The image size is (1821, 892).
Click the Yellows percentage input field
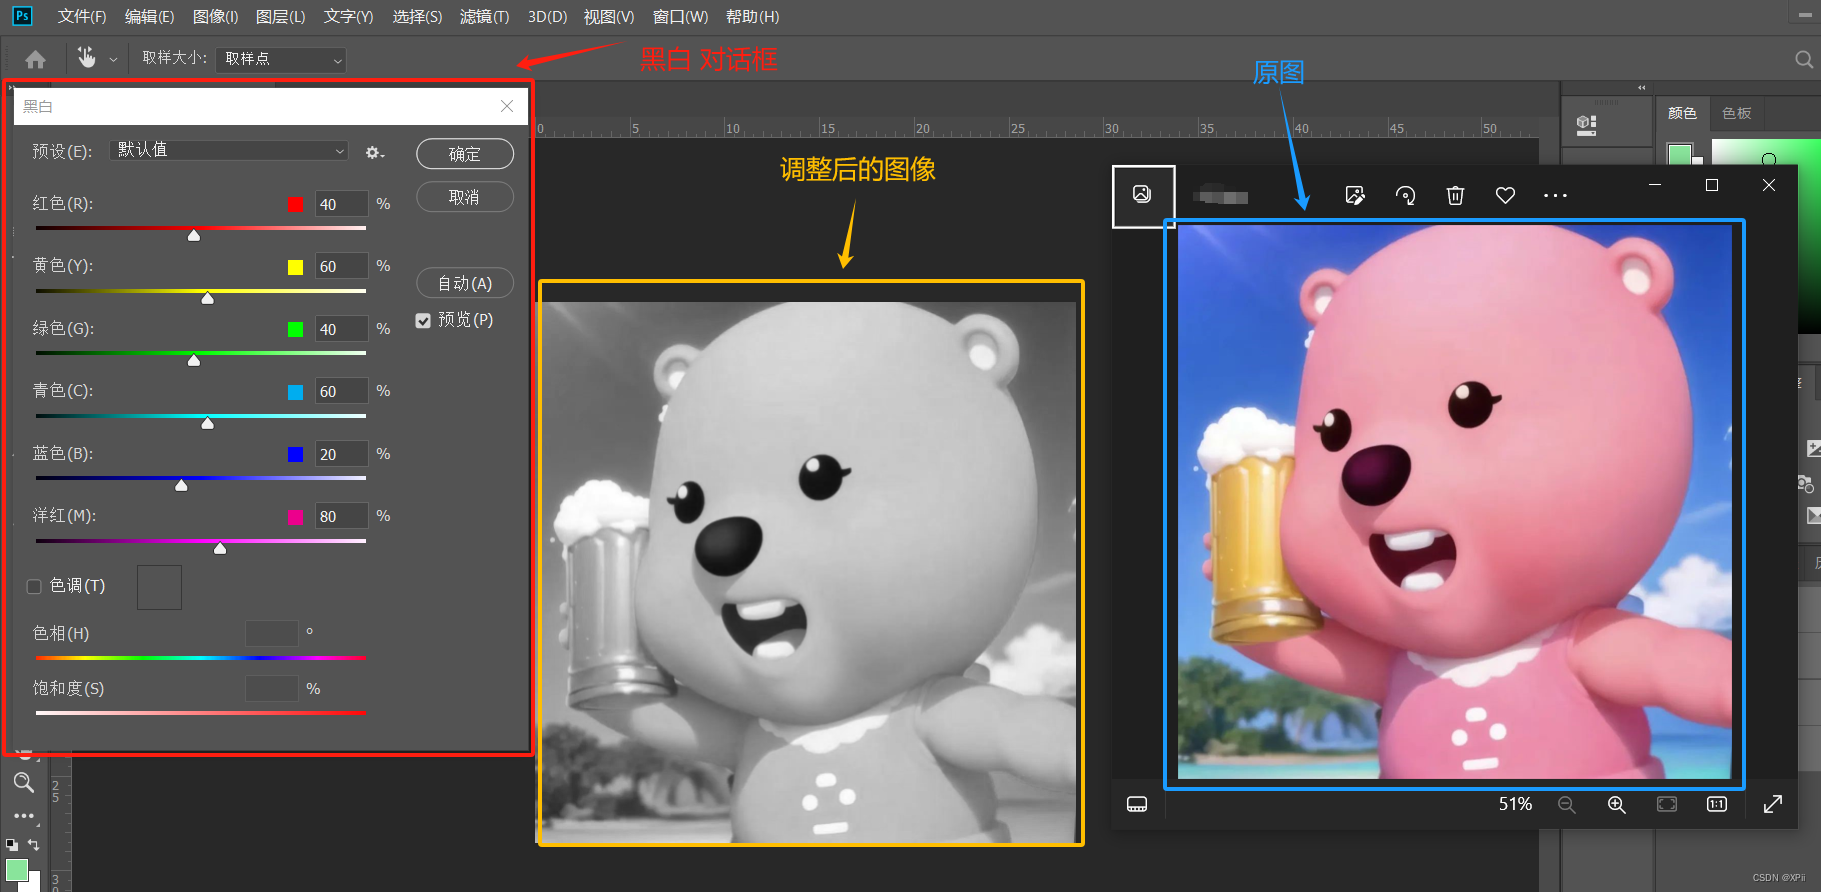point(342,266)
